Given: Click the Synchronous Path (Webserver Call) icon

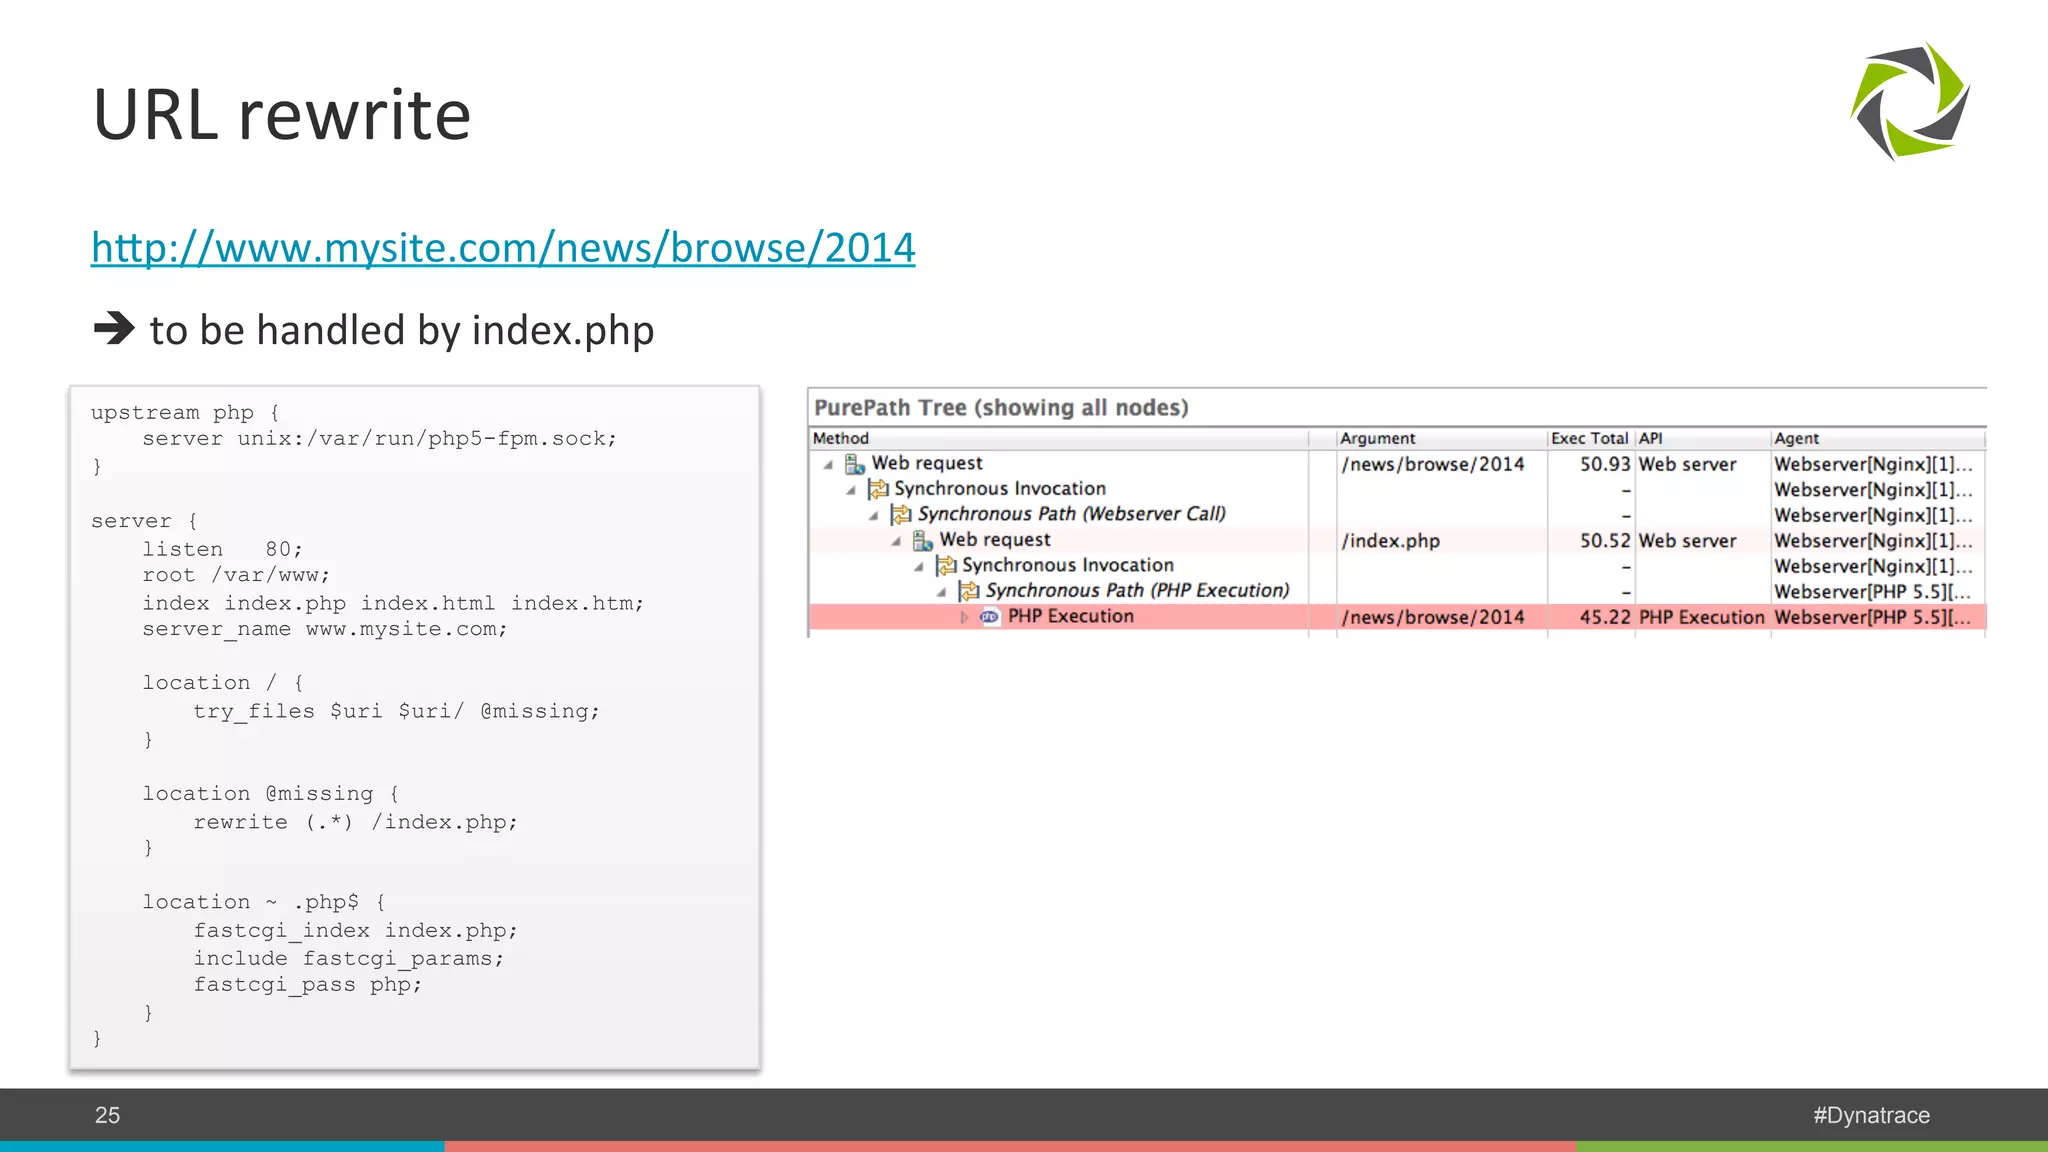Looking at the screenshot, I should (x=901, y=514).
